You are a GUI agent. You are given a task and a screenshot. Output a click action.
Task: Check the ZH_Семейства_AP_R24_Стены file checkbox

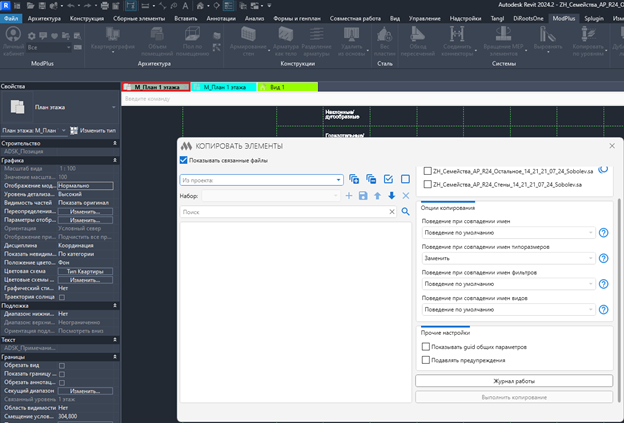point(427,184)
